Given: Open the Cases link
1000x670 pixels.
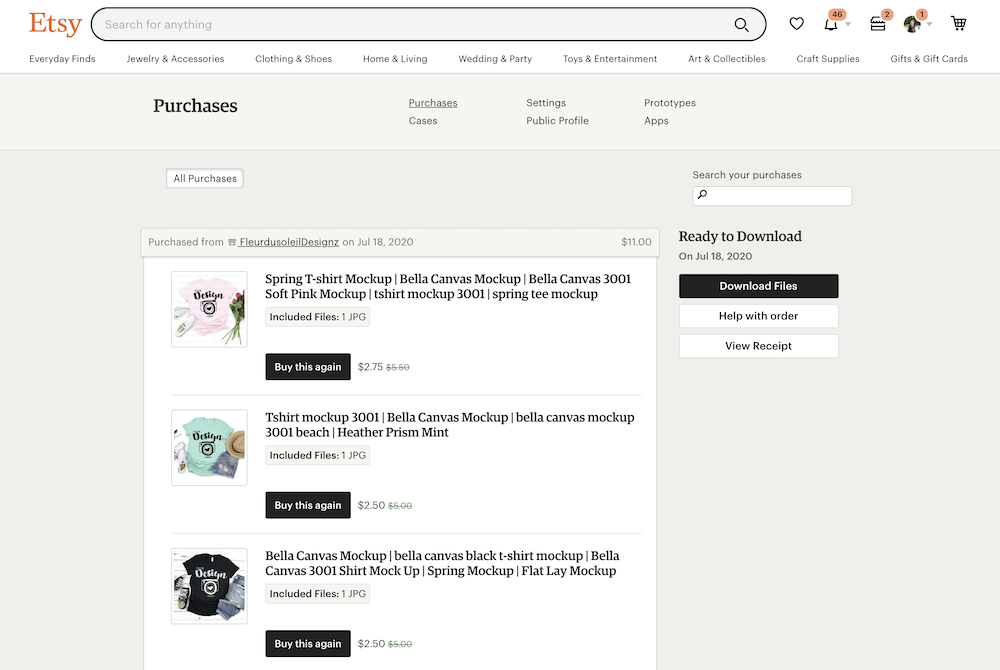Looking at the screenshot, I should coord(423,120).
